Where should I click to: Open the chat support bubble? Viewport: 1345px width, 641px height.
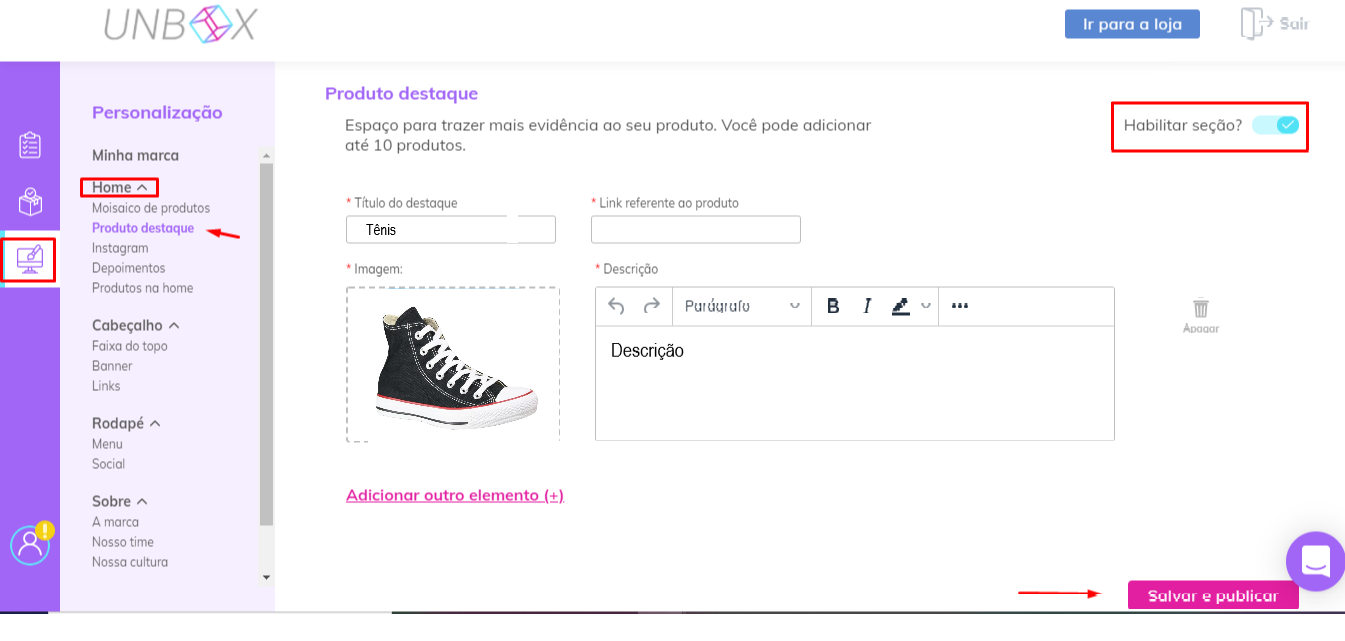coord(1316,561)
